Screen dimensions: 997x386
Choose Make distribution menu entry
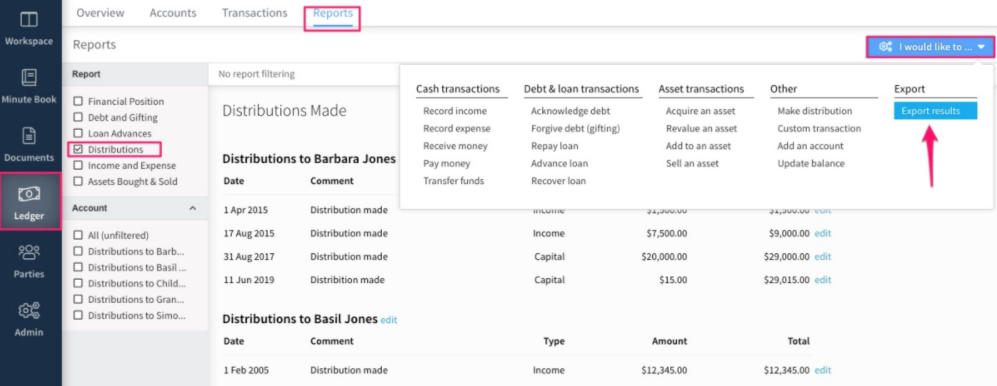pos(815,111)
